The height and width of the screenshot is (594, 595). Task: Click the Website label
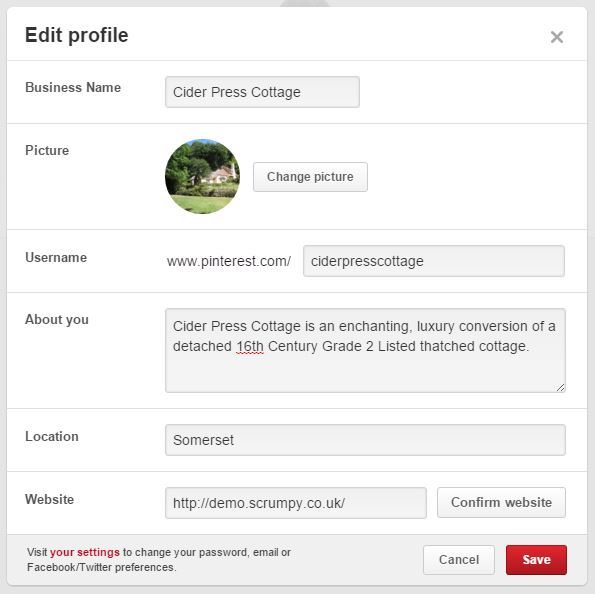click(x=49, y=499)
